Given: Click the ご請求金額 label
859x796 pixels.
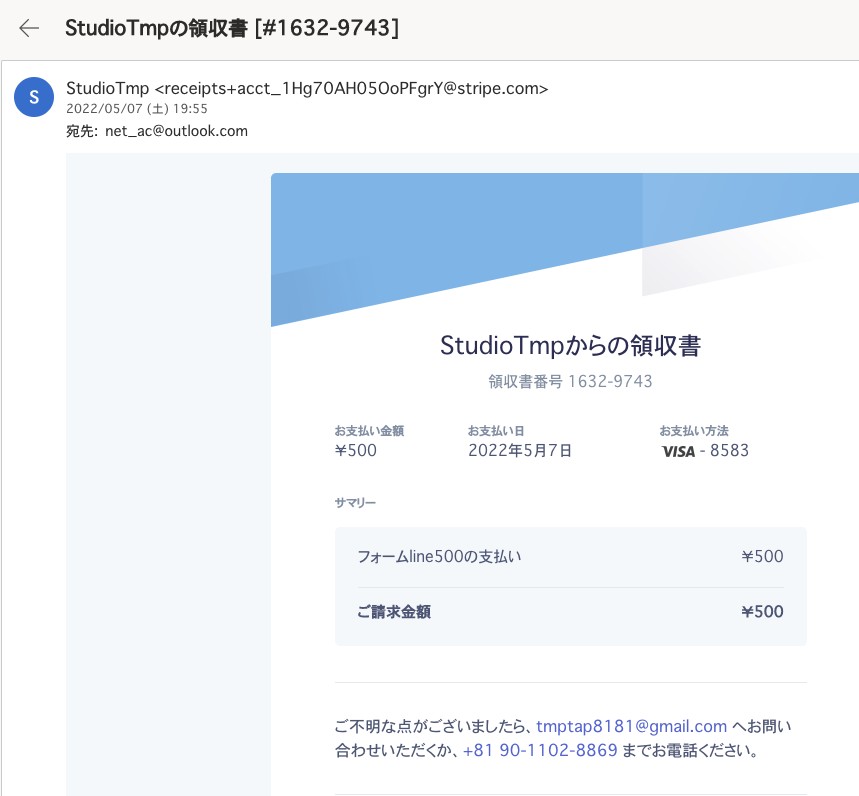Looking at the screenshot, I should coord(394,612).
